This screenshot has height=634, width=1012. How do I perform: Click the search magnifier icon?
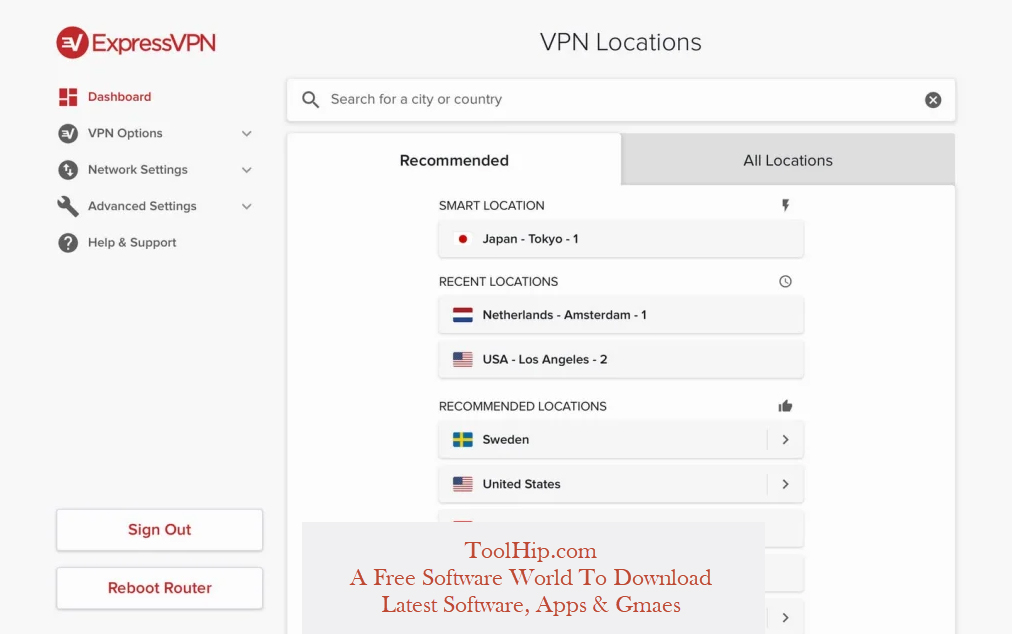click(310, 99)
